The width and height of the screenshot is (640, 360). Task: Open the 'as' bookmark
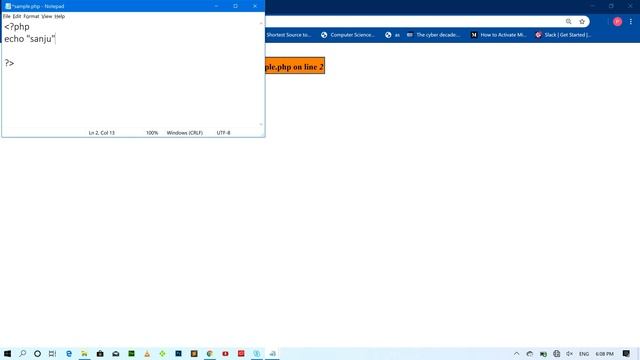(x=392, y=35)
